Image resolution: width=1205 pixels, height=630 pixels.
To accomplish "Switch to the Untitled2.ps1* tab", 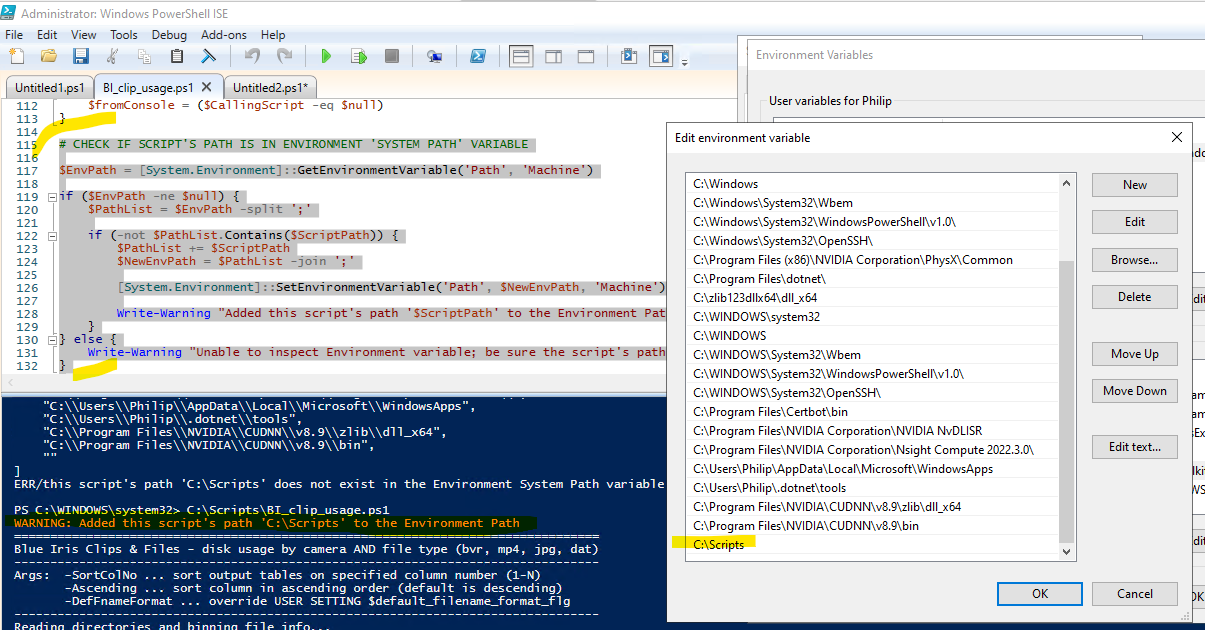I will tap(270, 88).
